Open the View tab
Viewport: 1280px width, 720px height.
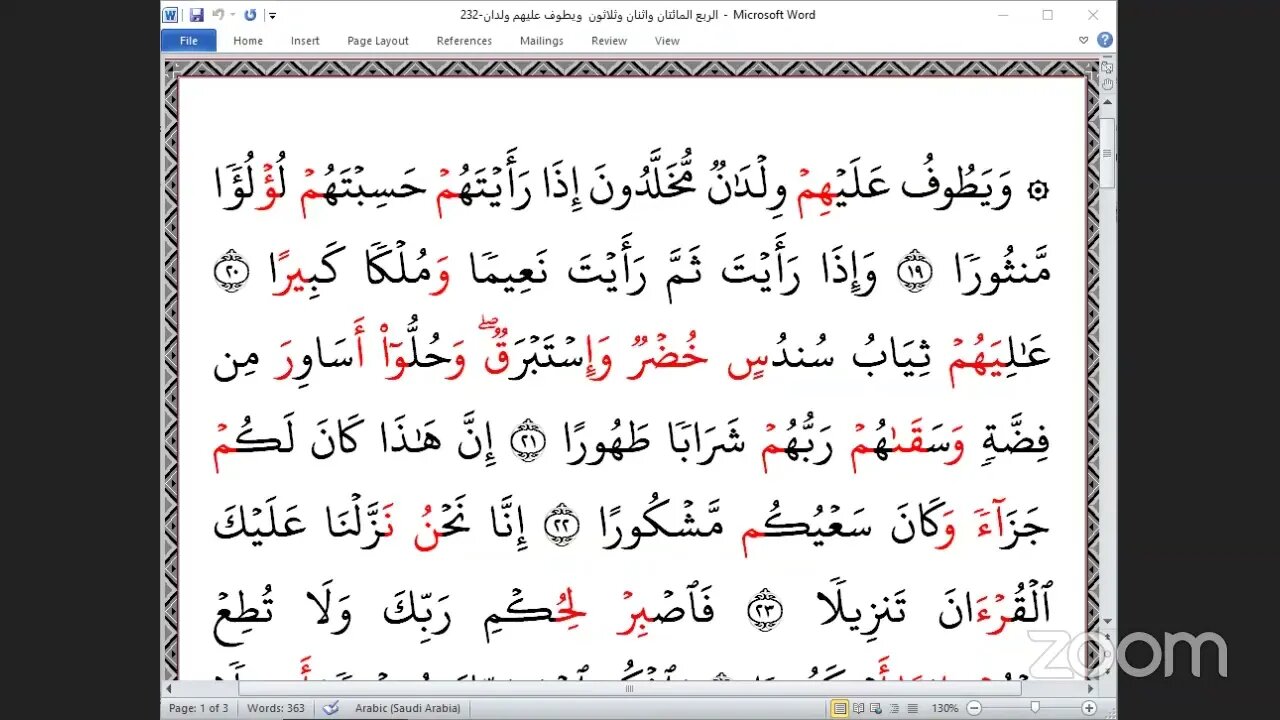pyautogui.click(x=667, y=41)
